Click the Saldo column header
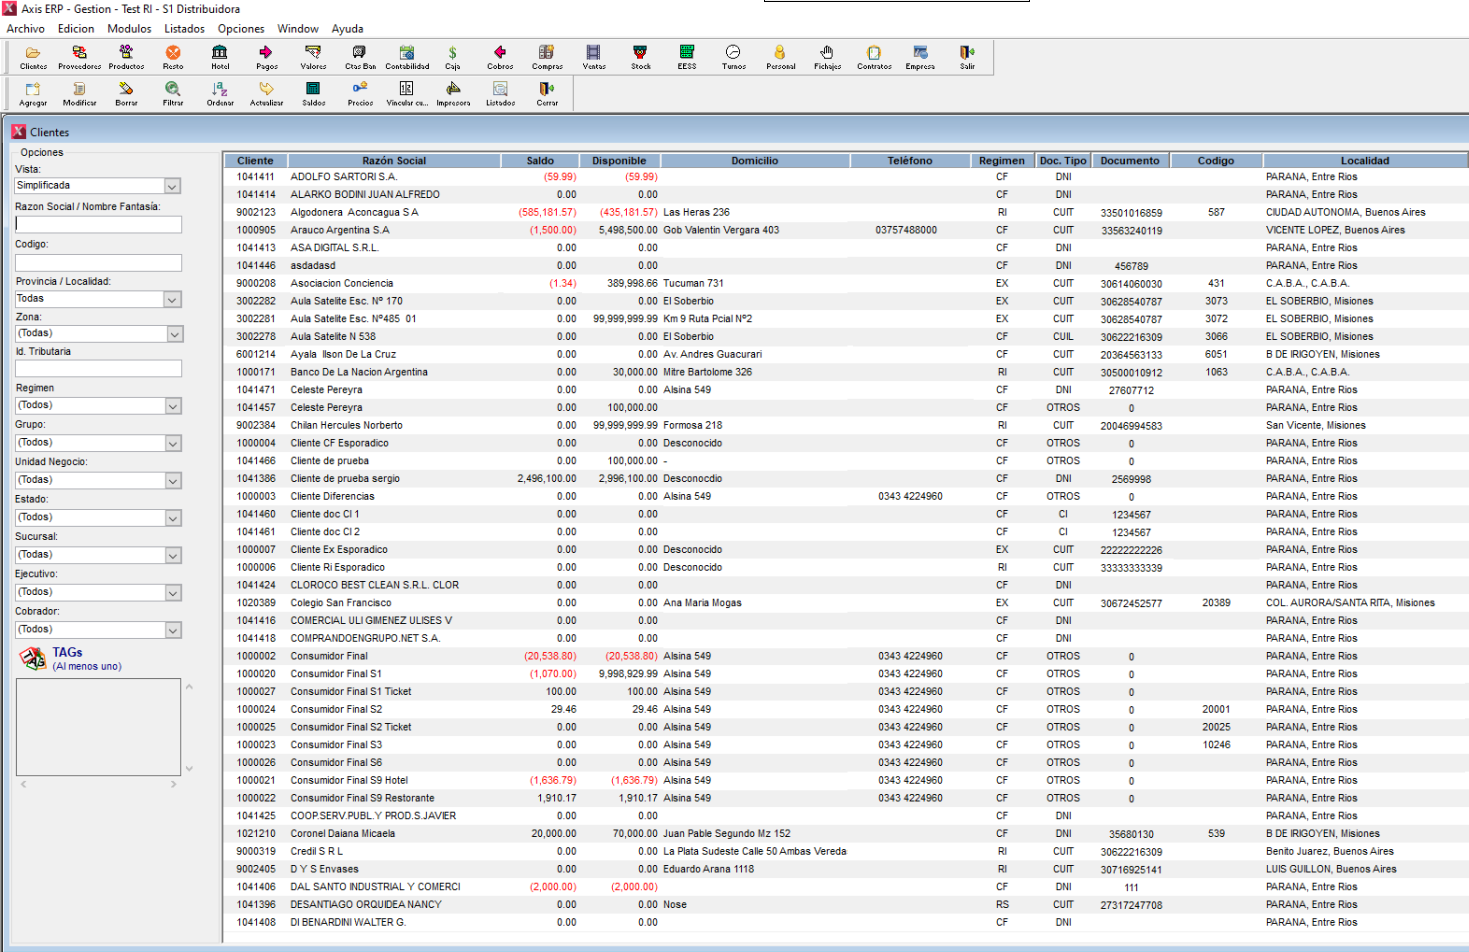This screenshot has width=1469, height=952. pyautogui.click(x=540, y=161)
